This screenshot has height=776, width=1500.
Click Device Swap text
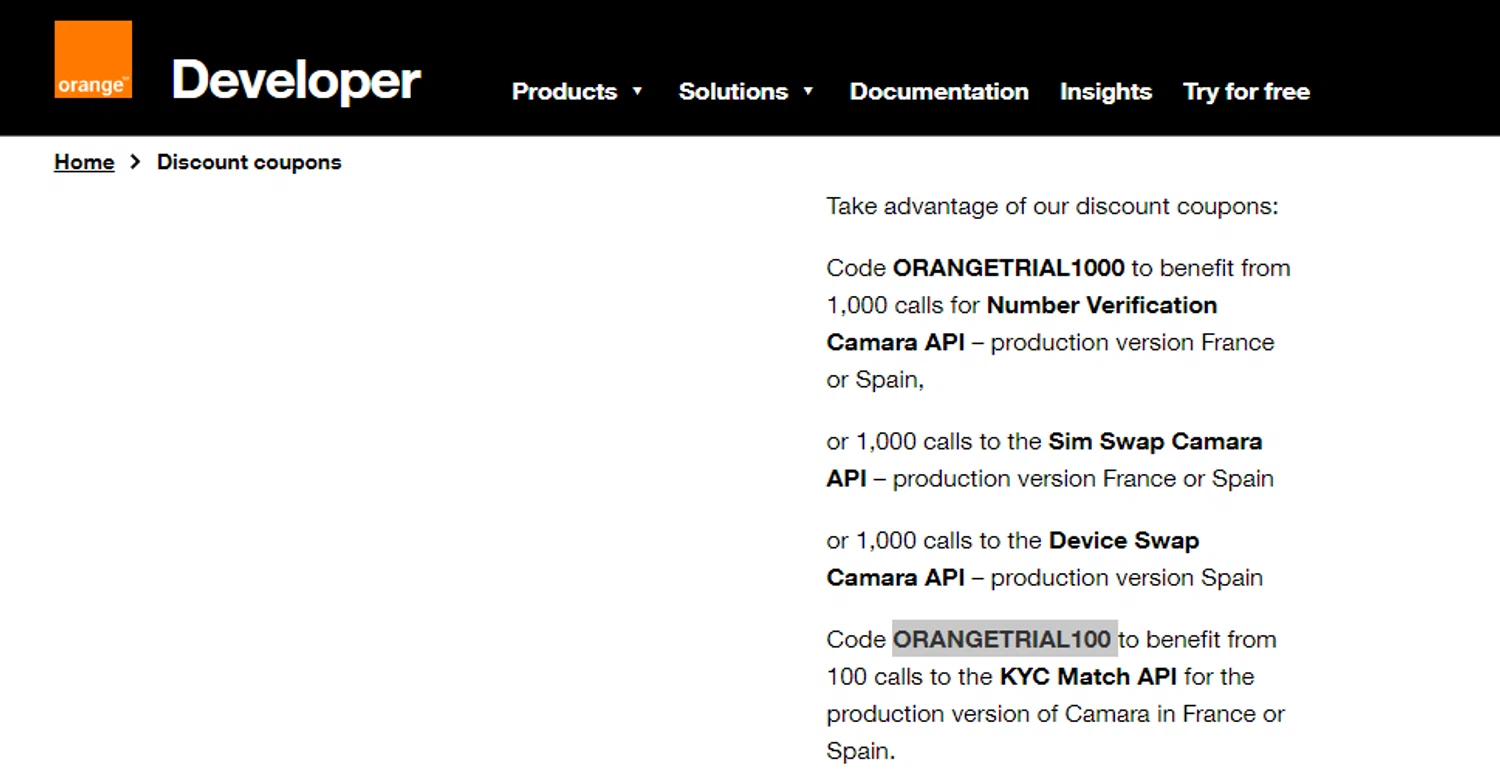click(1125, 541)
